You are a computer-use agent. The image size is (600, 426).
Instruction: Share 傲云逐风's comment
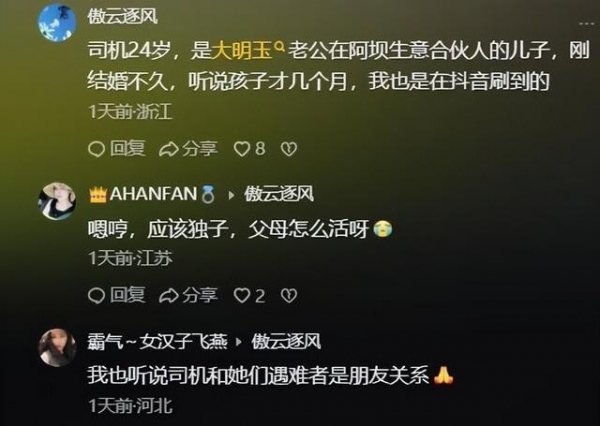pos(188,149)
